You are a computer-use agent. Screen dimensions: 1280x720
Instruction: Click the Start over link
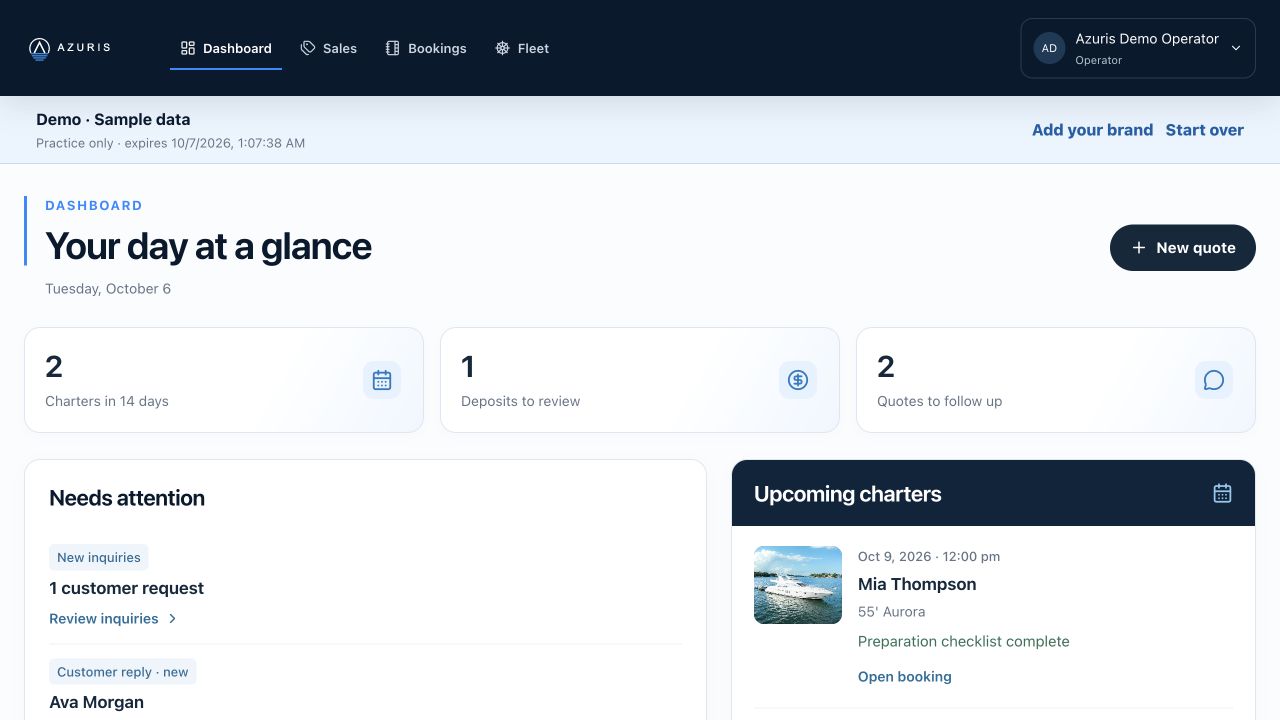pyautogui.click(x=1204, y=130)
